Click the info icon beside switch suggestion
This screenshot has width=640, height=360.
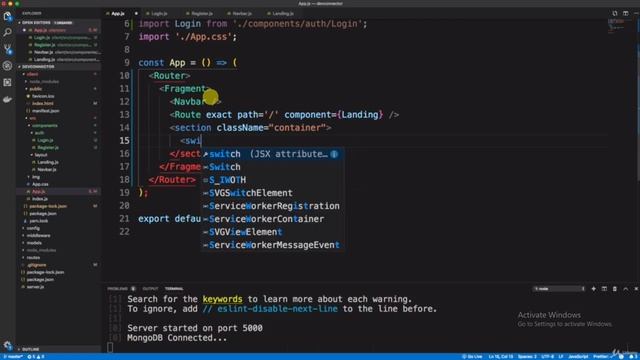coord(334,154)
